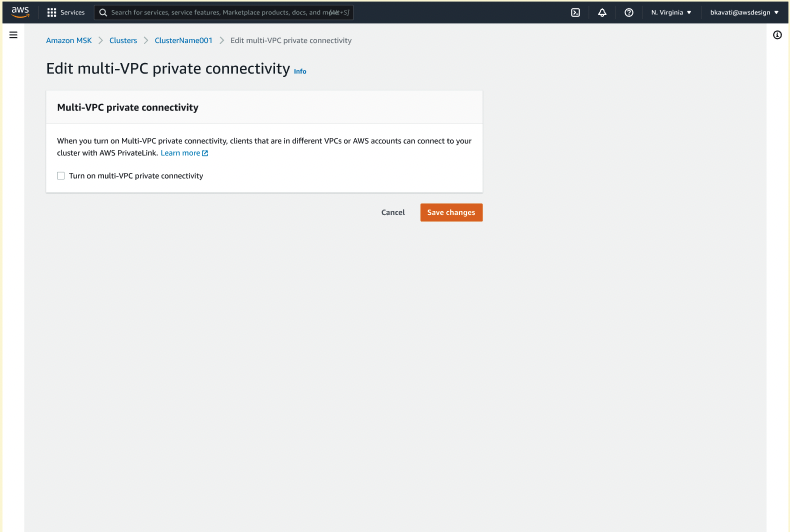The width and height of the screenshot is (790, 532).
Task: Click the Multi-VPC private connectivity panel heading
Action: coord(127,107)
